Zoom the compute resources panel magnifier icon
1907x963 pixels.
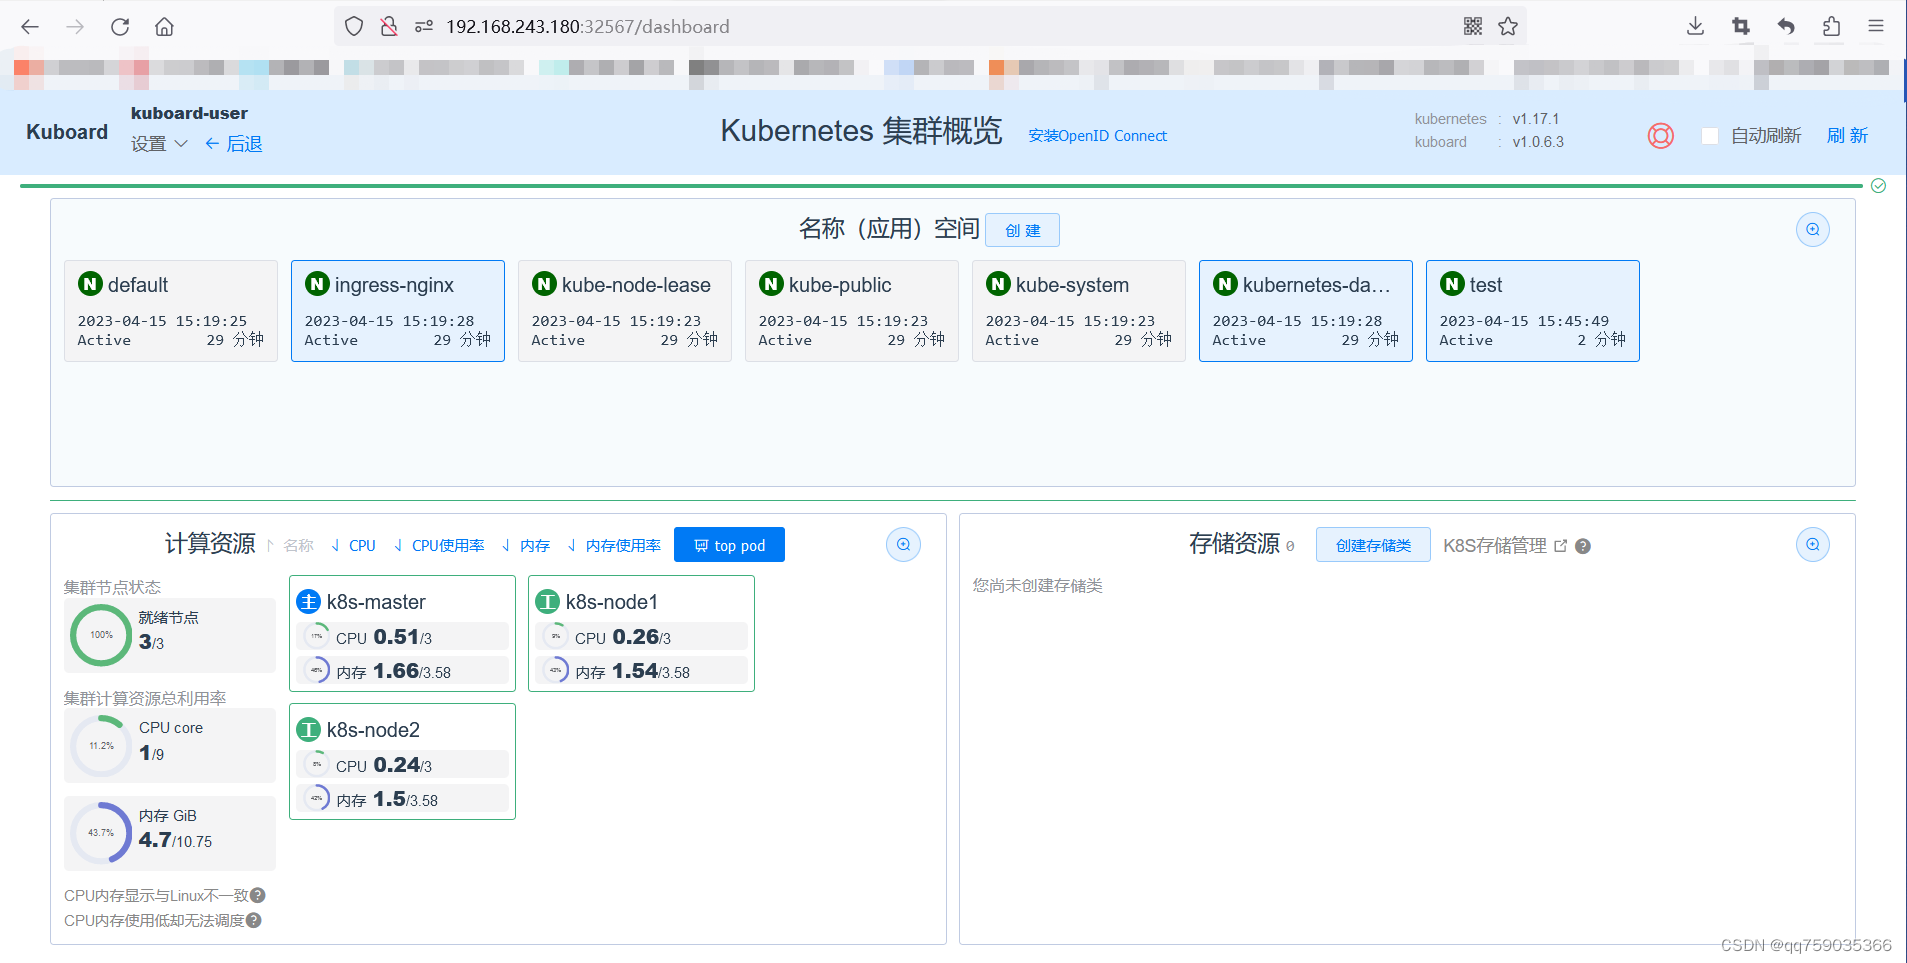click(903, 545)
